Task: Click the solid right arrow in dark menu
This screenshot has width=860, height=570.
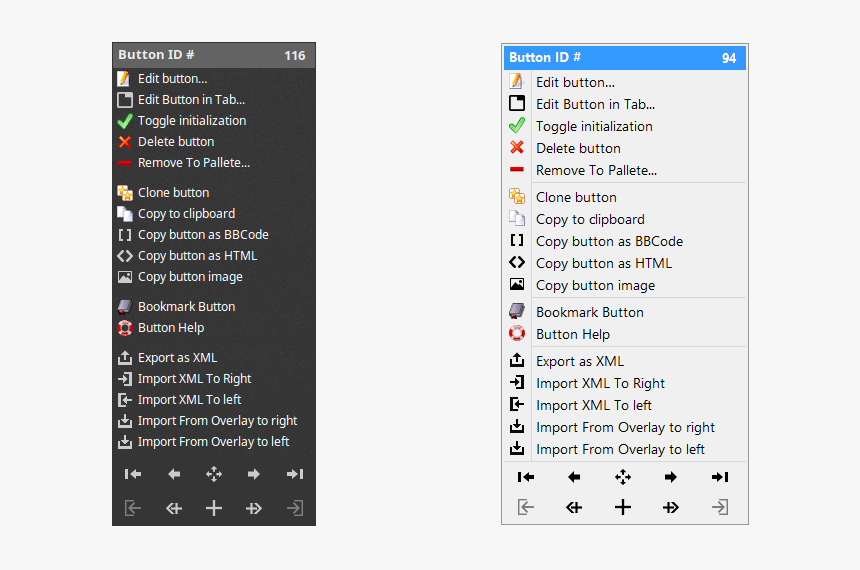Action: (253, 474)
